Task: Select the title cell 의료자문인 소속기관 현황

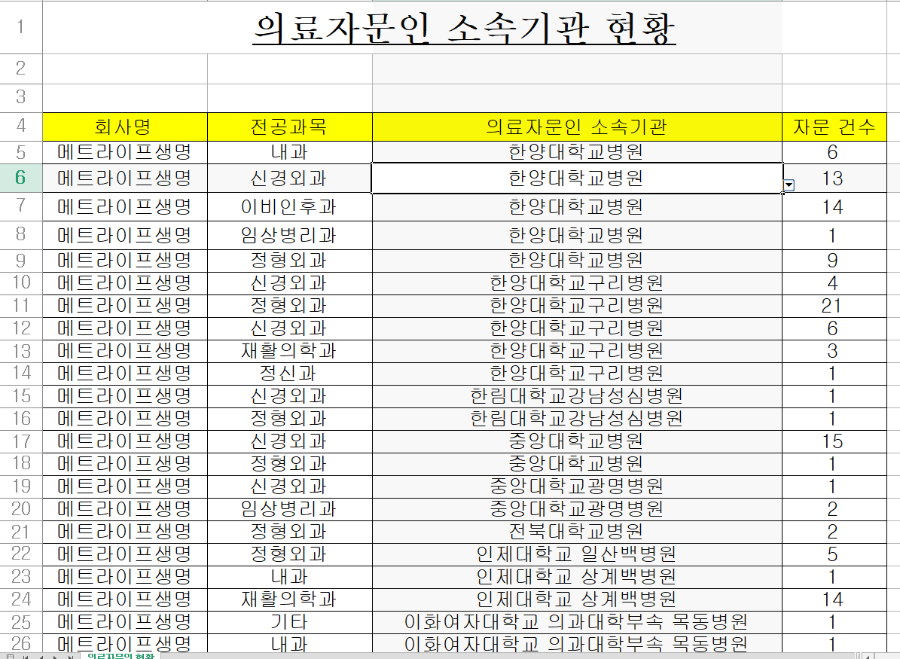Action: [464, 28]
